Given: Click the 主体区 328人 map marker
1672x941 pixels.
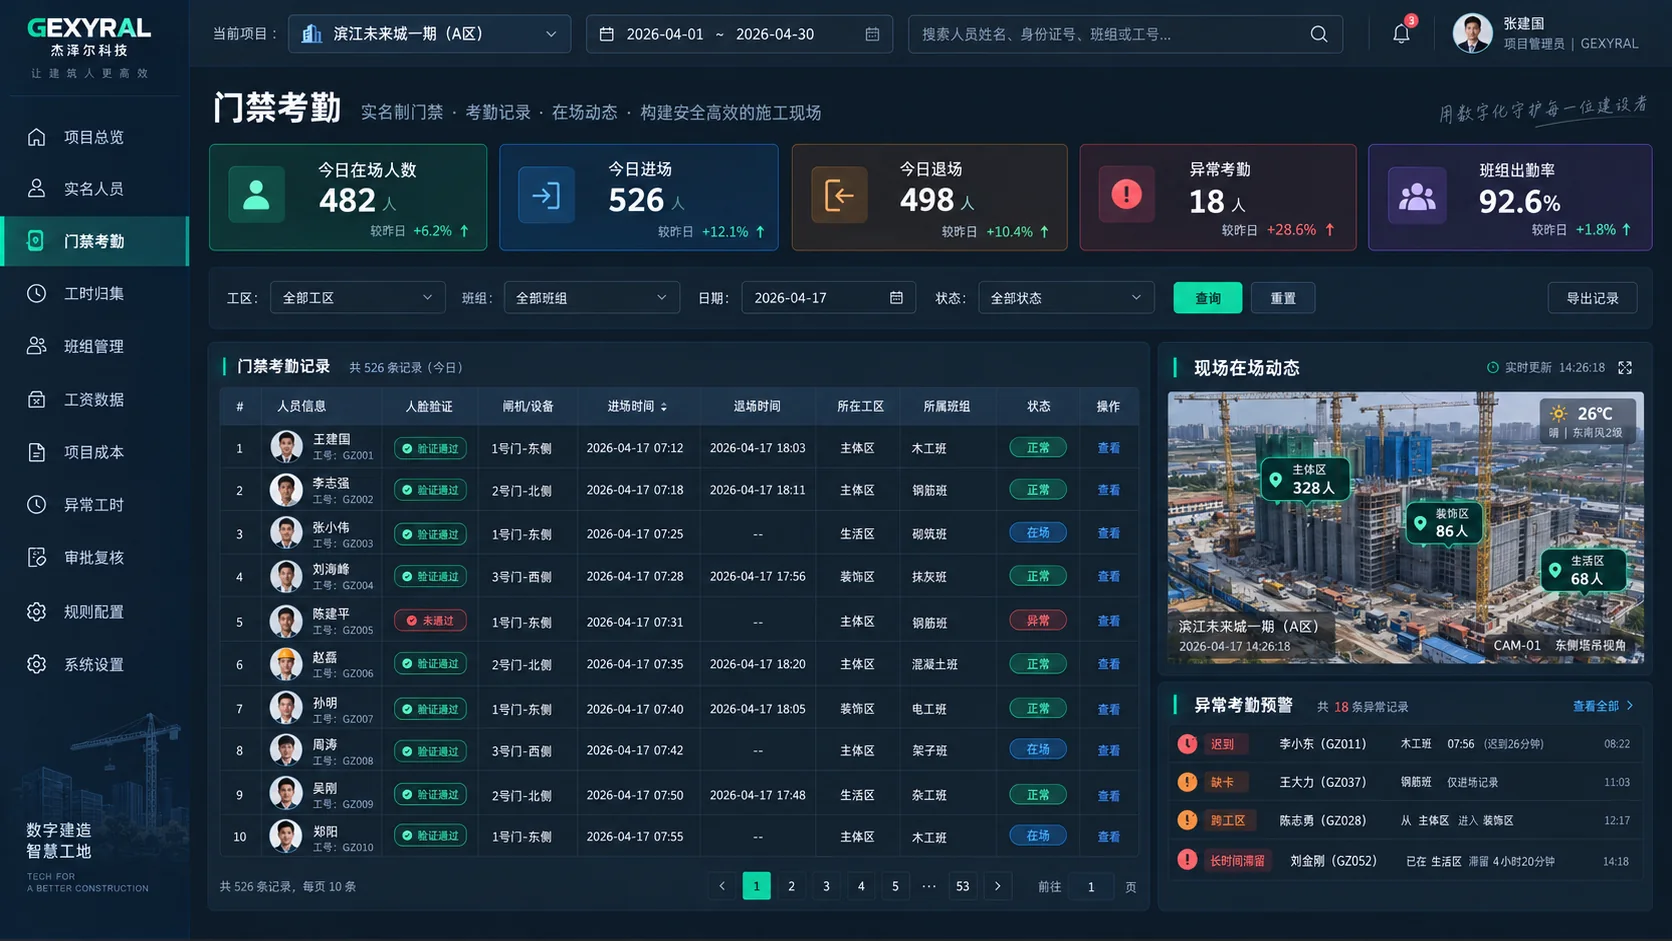Looking at the screenshot, I should point(1305,479).
